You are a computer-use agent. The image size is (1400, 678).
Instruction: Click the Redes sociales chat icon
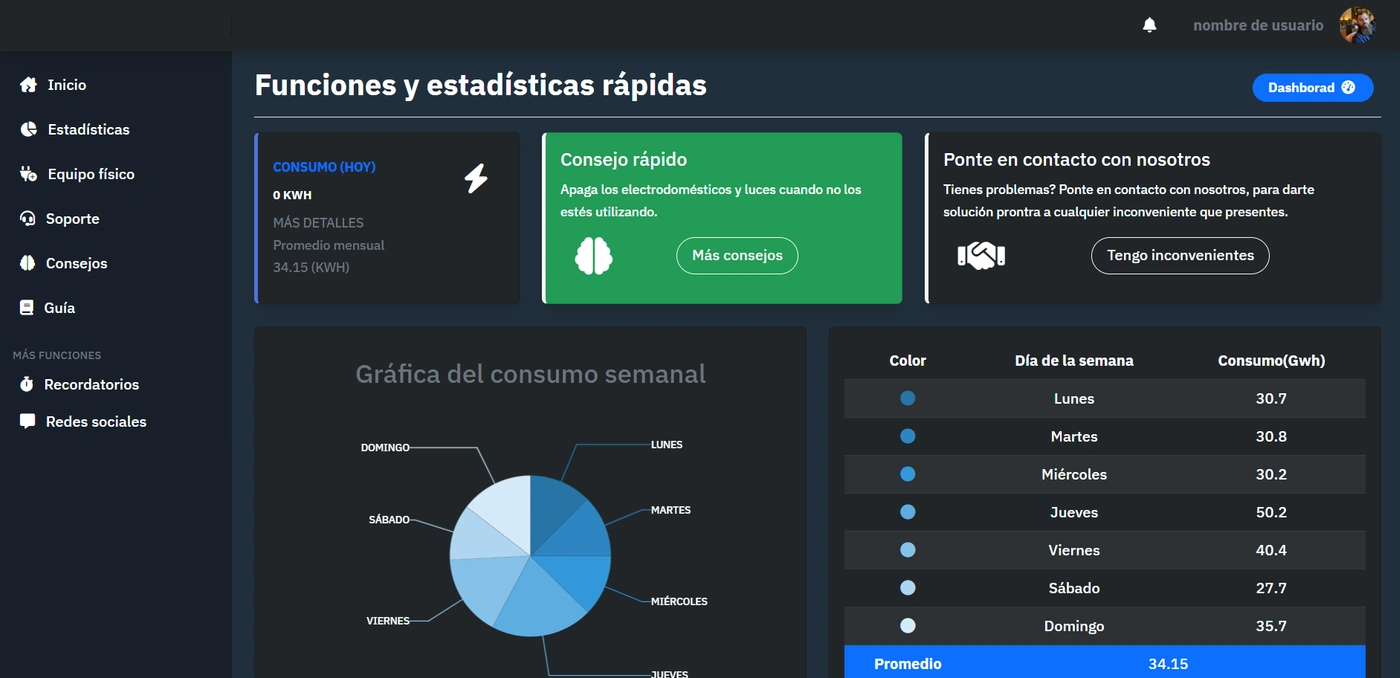(29, 420)
